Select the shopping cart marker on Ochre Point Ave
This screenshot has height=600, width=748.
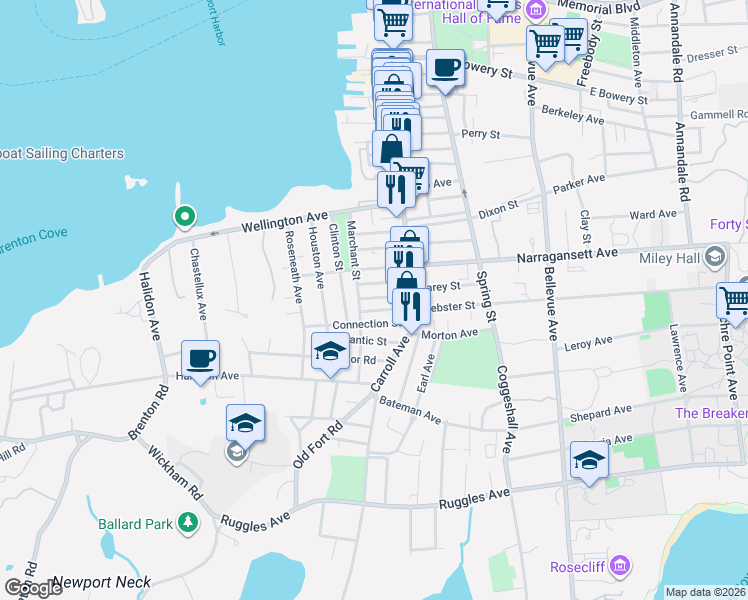coord(735,301)
